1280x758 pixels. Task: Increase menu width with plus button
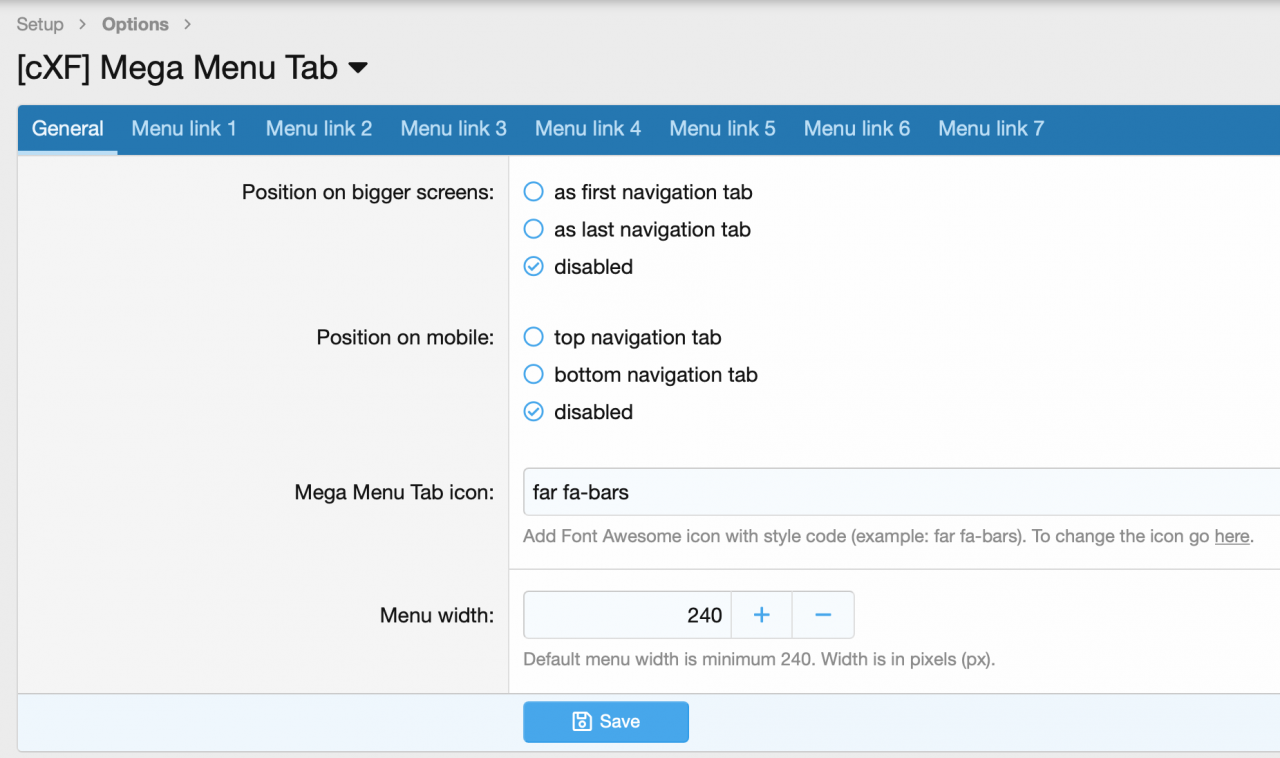[761, 615]
